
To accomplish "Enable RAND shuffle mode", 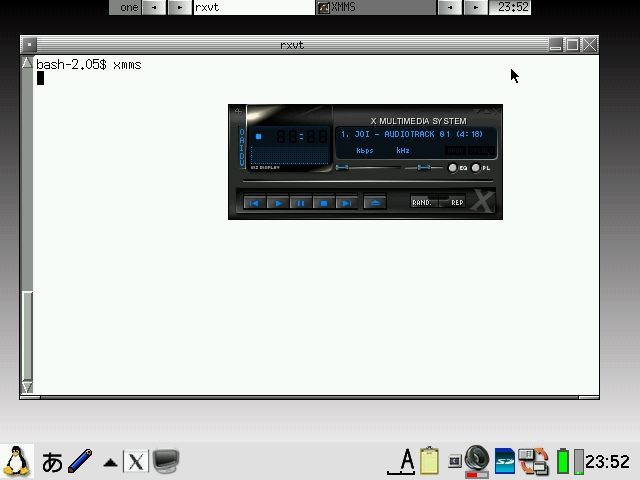I will pyautogui.click(x=423, y=203).
